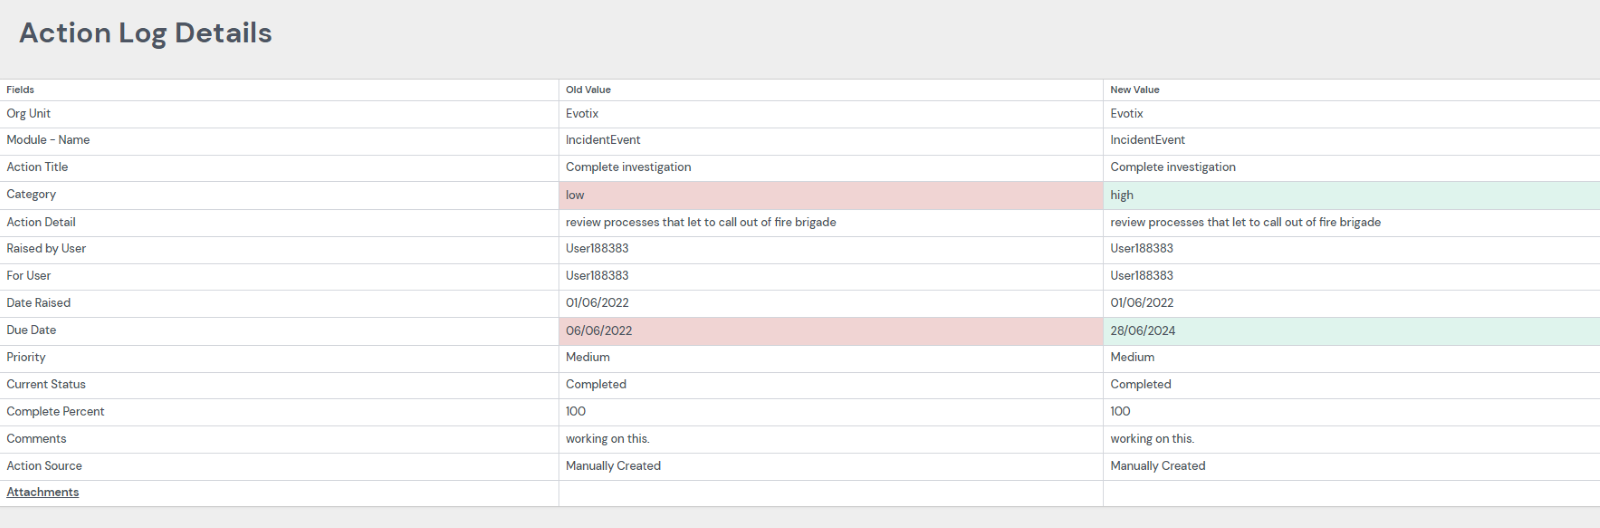Click the Org Unit field label
The height and width of the screenshot is (528, 1600).
point(28,114)
